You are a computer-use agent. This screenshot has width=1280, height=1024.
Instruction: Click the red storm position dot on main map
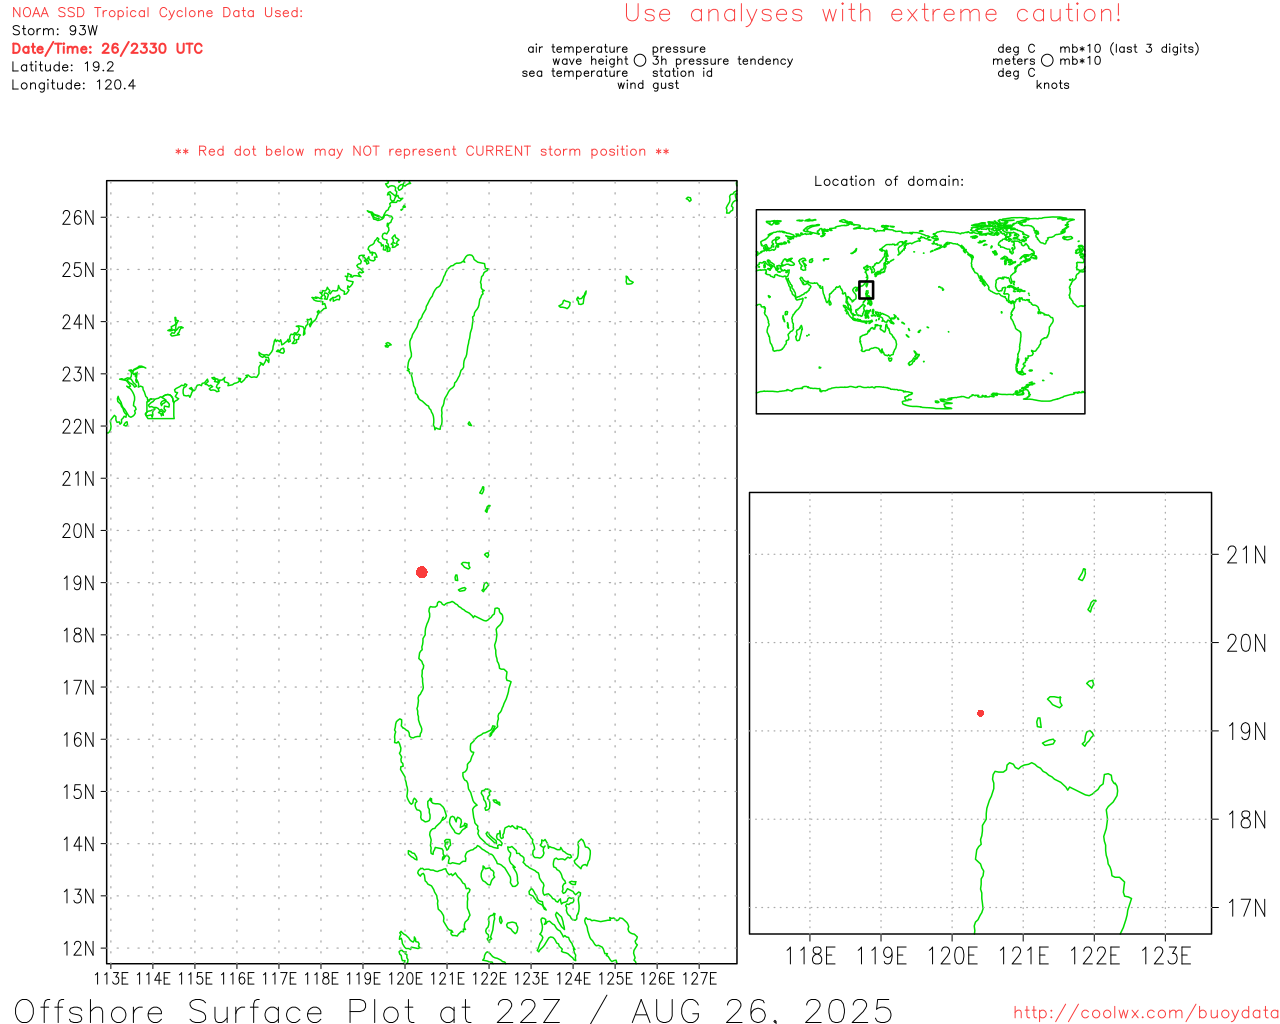422,572
